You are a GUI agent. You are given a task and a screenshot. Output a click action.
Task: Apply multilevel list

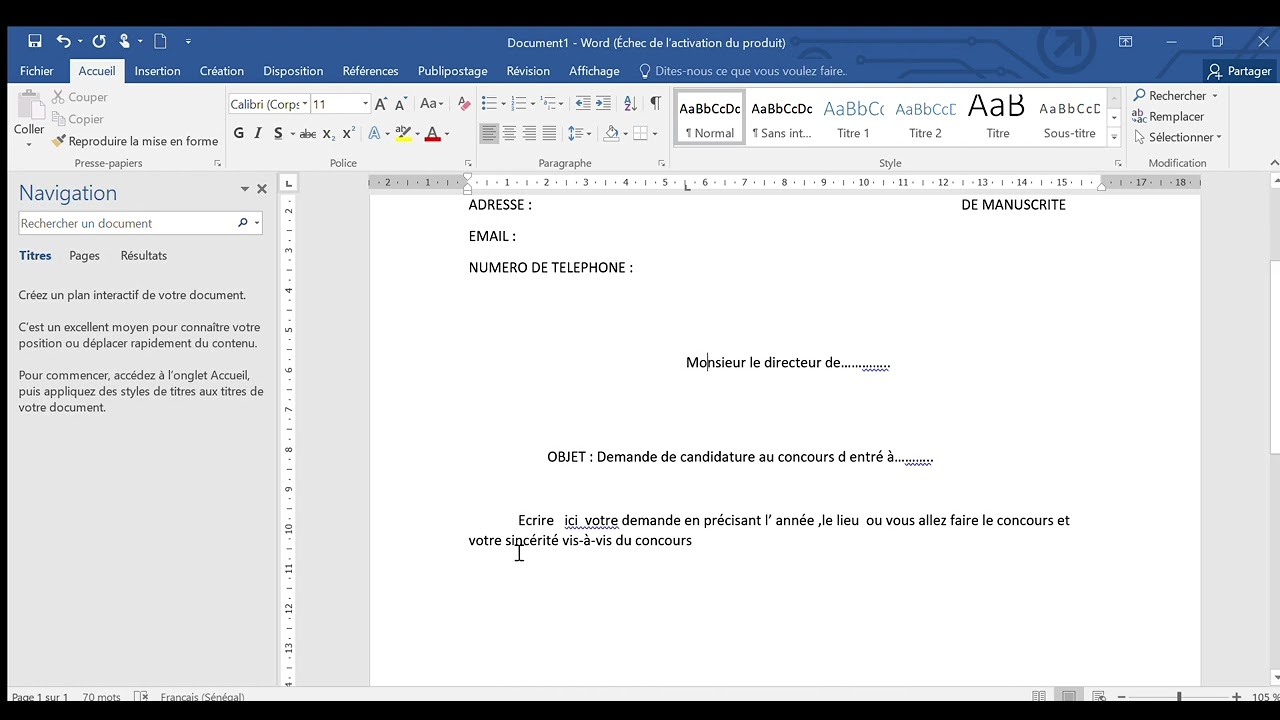pyautogui.click(x=550, y=104)
